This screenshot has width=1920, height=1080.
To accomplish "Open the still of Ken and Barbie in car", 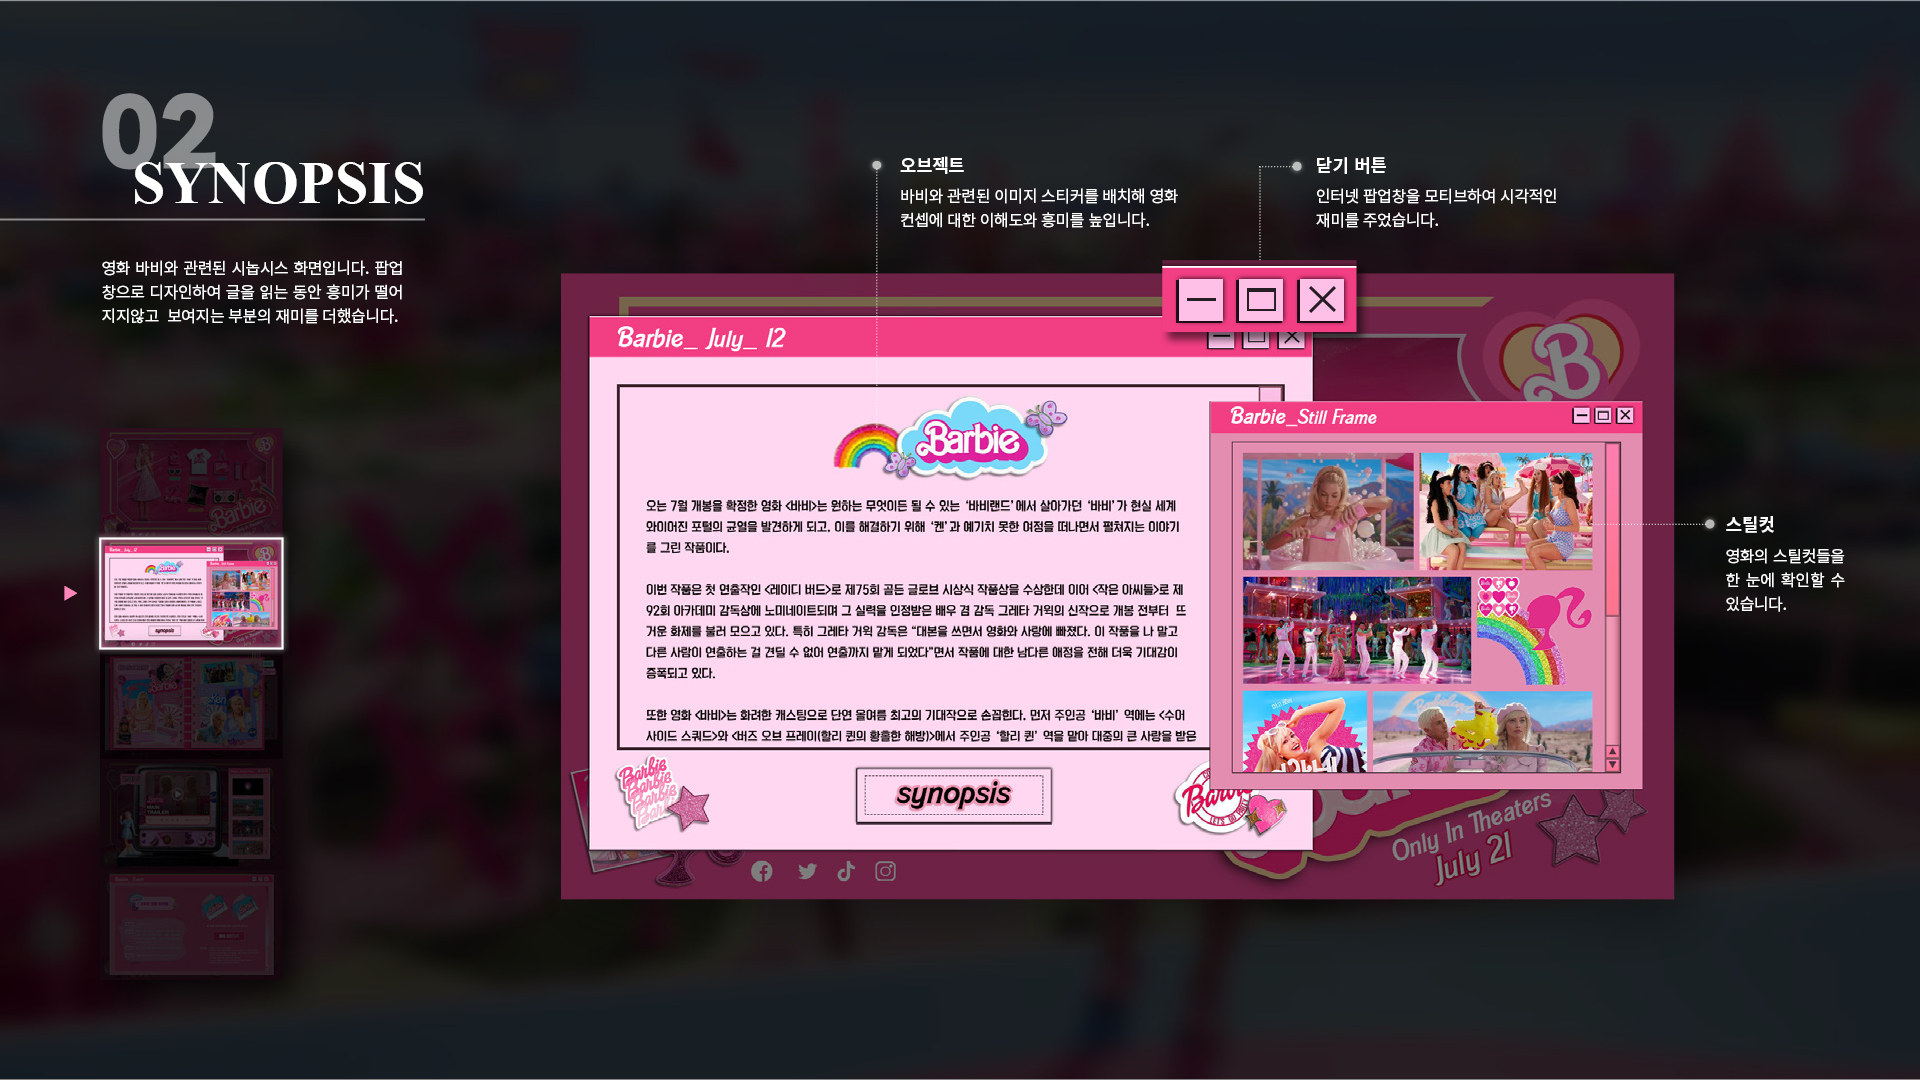I will [1482, 731].
